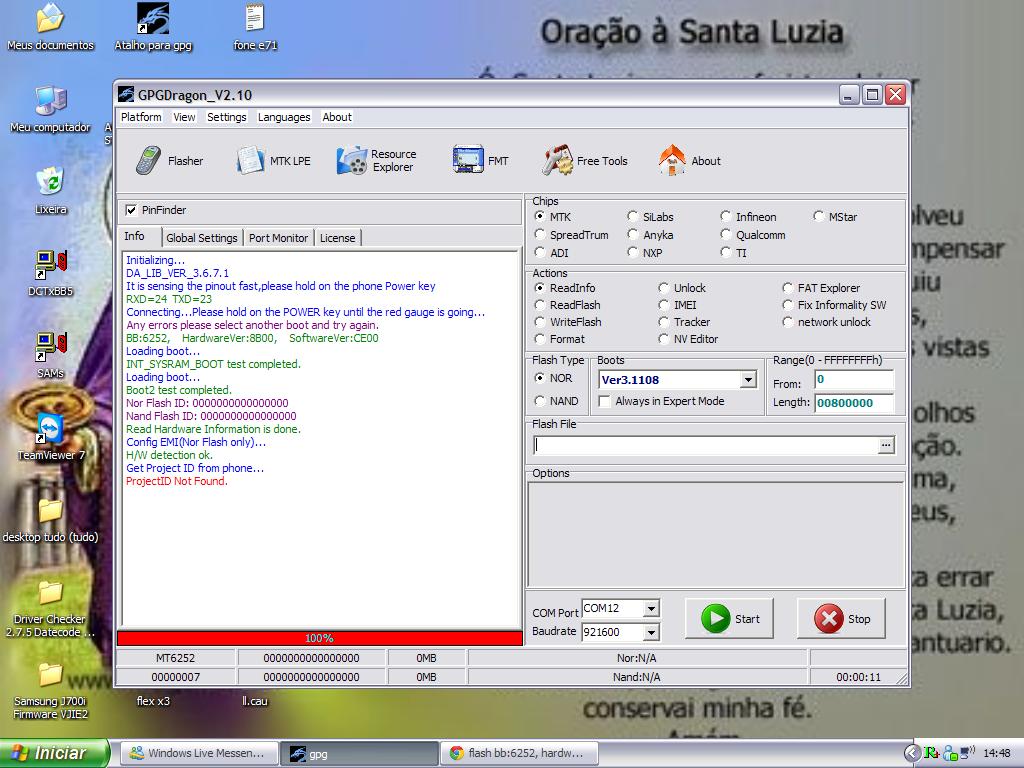Click the Flash File path field
Viewport: 1024px width, 768px height.
(x=706, y=445)
